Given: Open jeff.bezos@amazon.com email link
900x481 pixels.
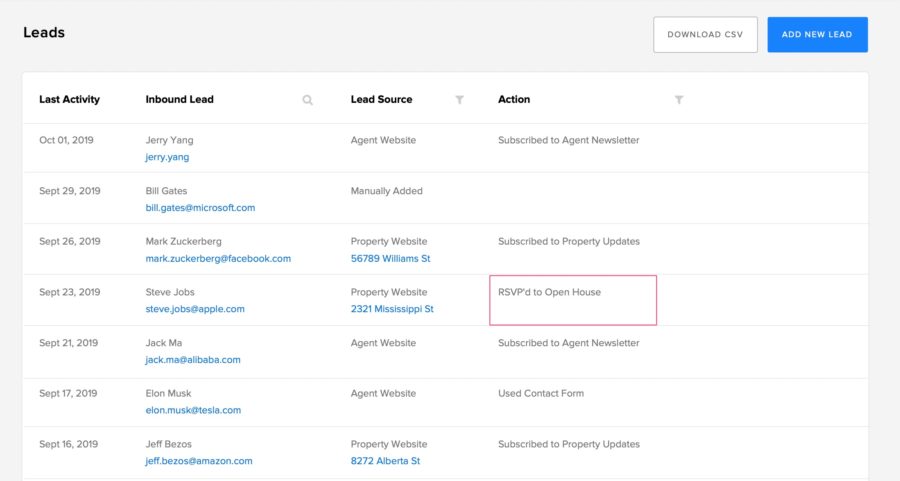Looking at the screenshot, I should pos(199,461).
